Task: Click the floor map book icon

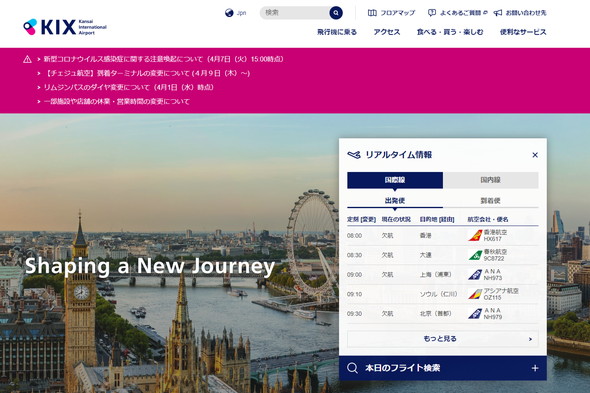Action: click(x=372, y=13)
